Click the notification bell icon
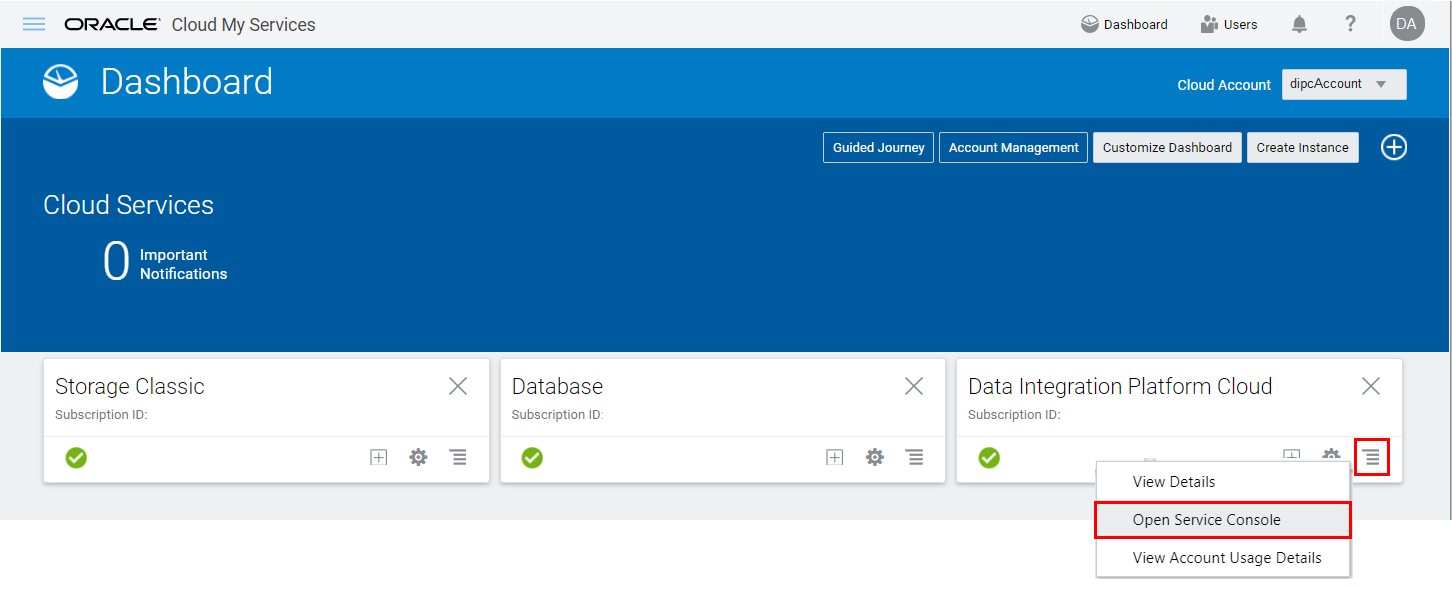The height and width of the screenshot is (589, 1452). [x=1299, y=23]
